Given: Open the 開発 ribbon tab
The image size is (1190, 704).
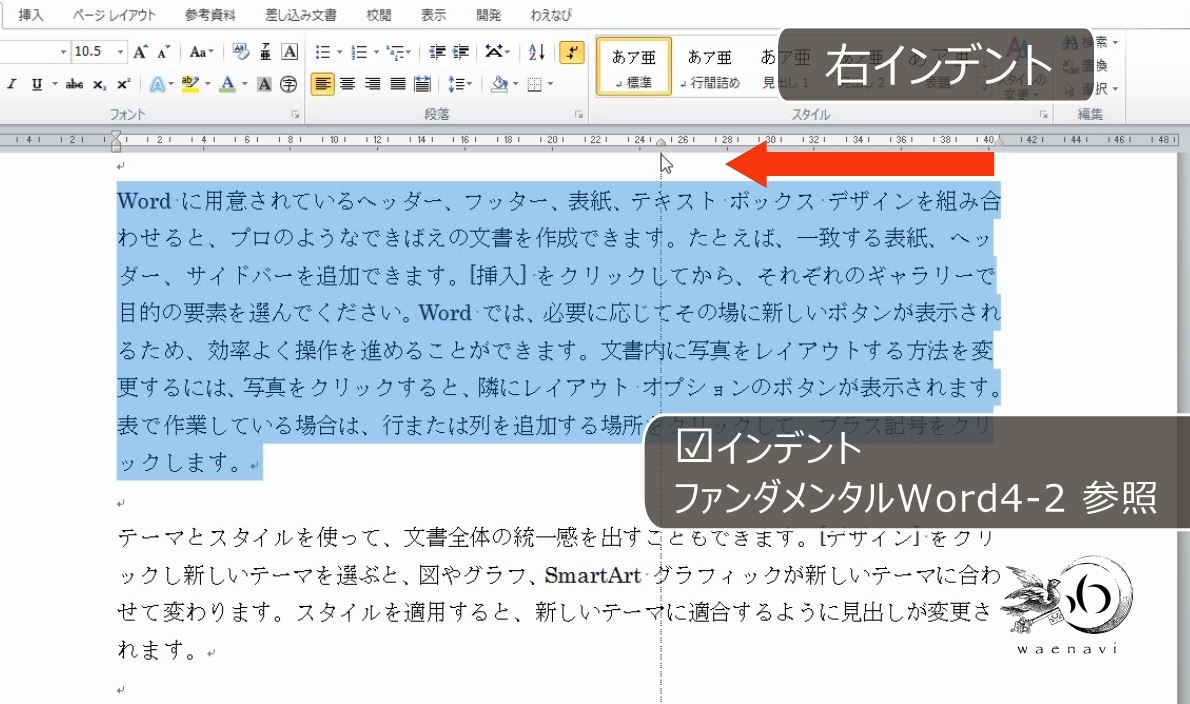Looking at the screenshot, I should click(488, 14).
